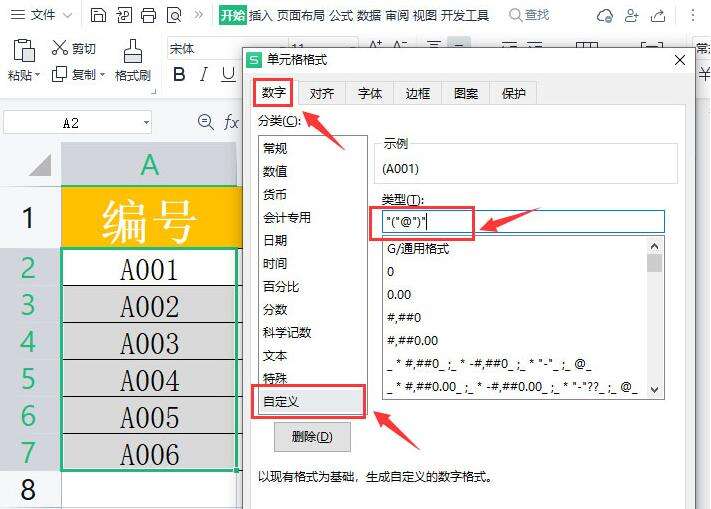Click cell containing A005
Screen dimensions: 711x509
[x=149, y=416]
